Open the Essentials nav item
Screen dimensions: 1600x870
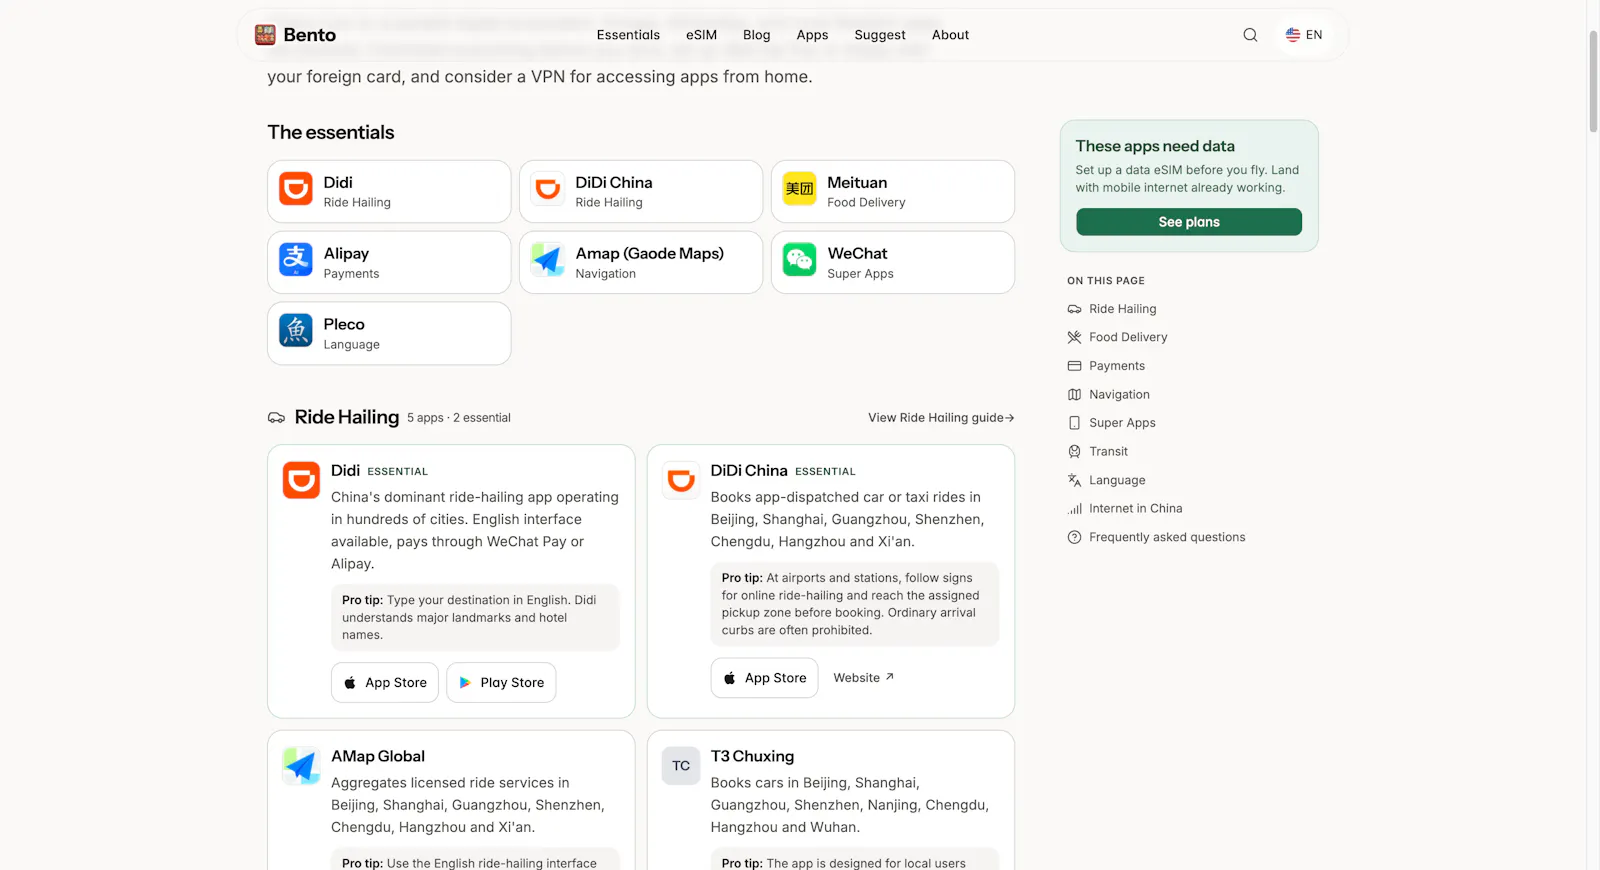(628, 35)
